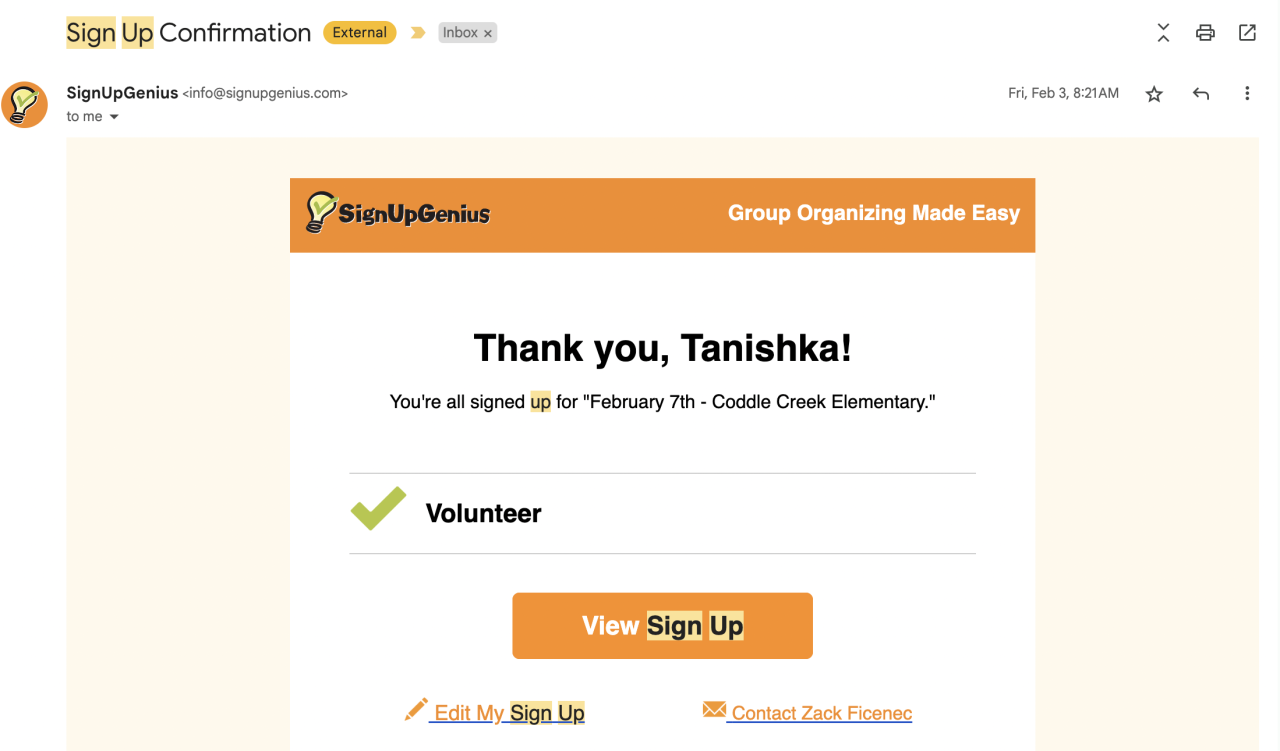The image size is (1280, 751).
Task: Click the Inbox label chip
Action: (460, 33)
